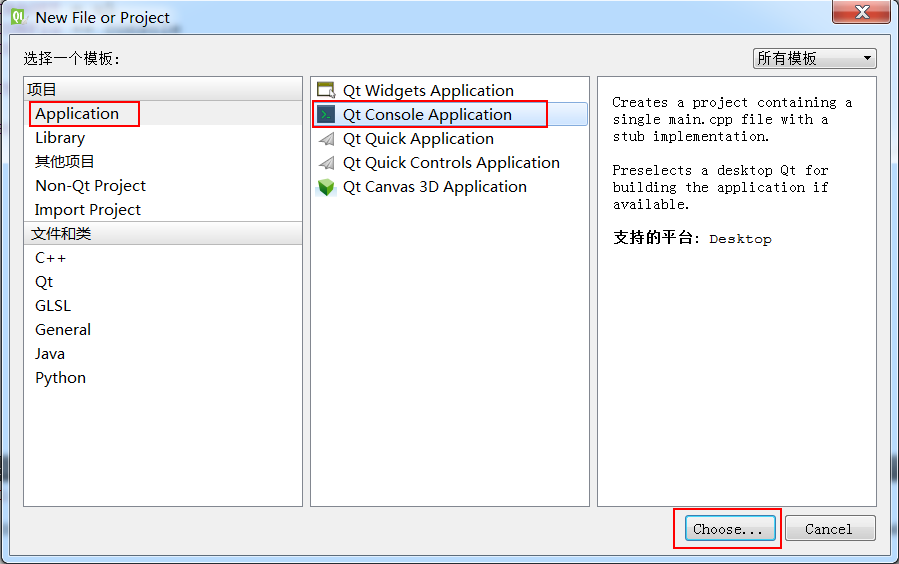Viewport: 899px width, 564px height.
Task: Select the Application project category
Action: 163,113
